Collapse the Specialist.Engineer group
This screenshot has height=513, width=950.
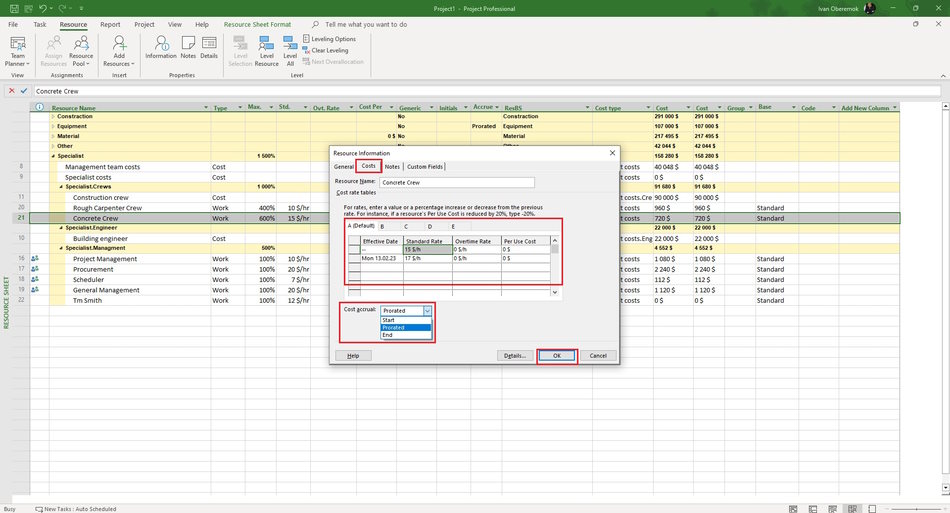(x=61, y=228)
